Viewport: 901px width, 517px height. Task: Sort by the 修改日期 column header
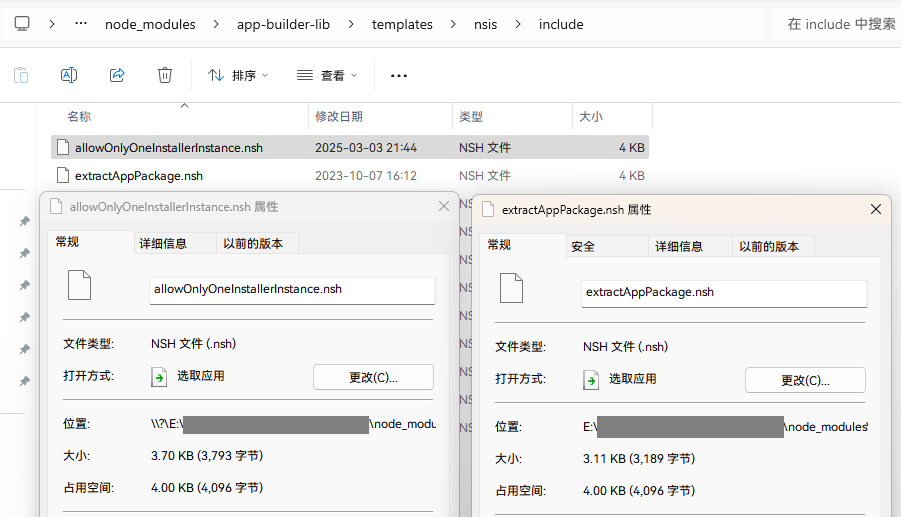[339, 117]
